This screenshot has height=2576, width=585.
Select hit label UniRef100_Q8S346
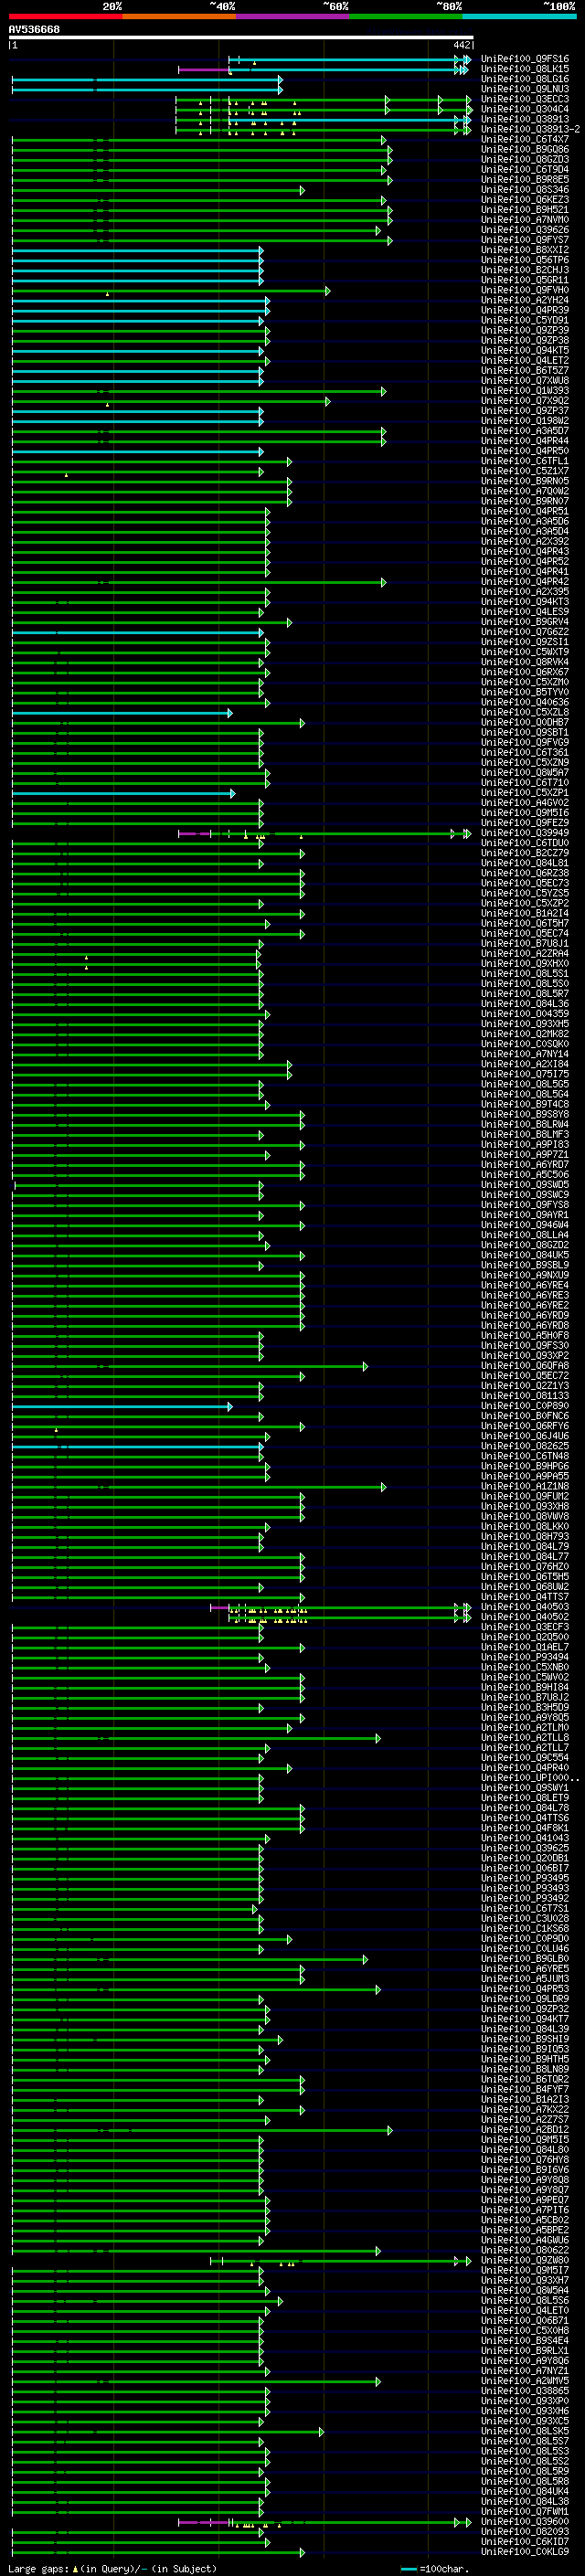(x=525, y=190)
